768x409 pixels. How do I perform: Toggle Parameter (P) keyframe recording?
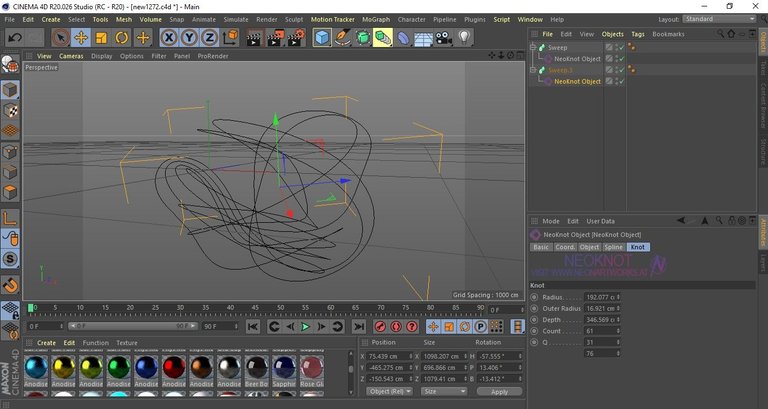480,327
